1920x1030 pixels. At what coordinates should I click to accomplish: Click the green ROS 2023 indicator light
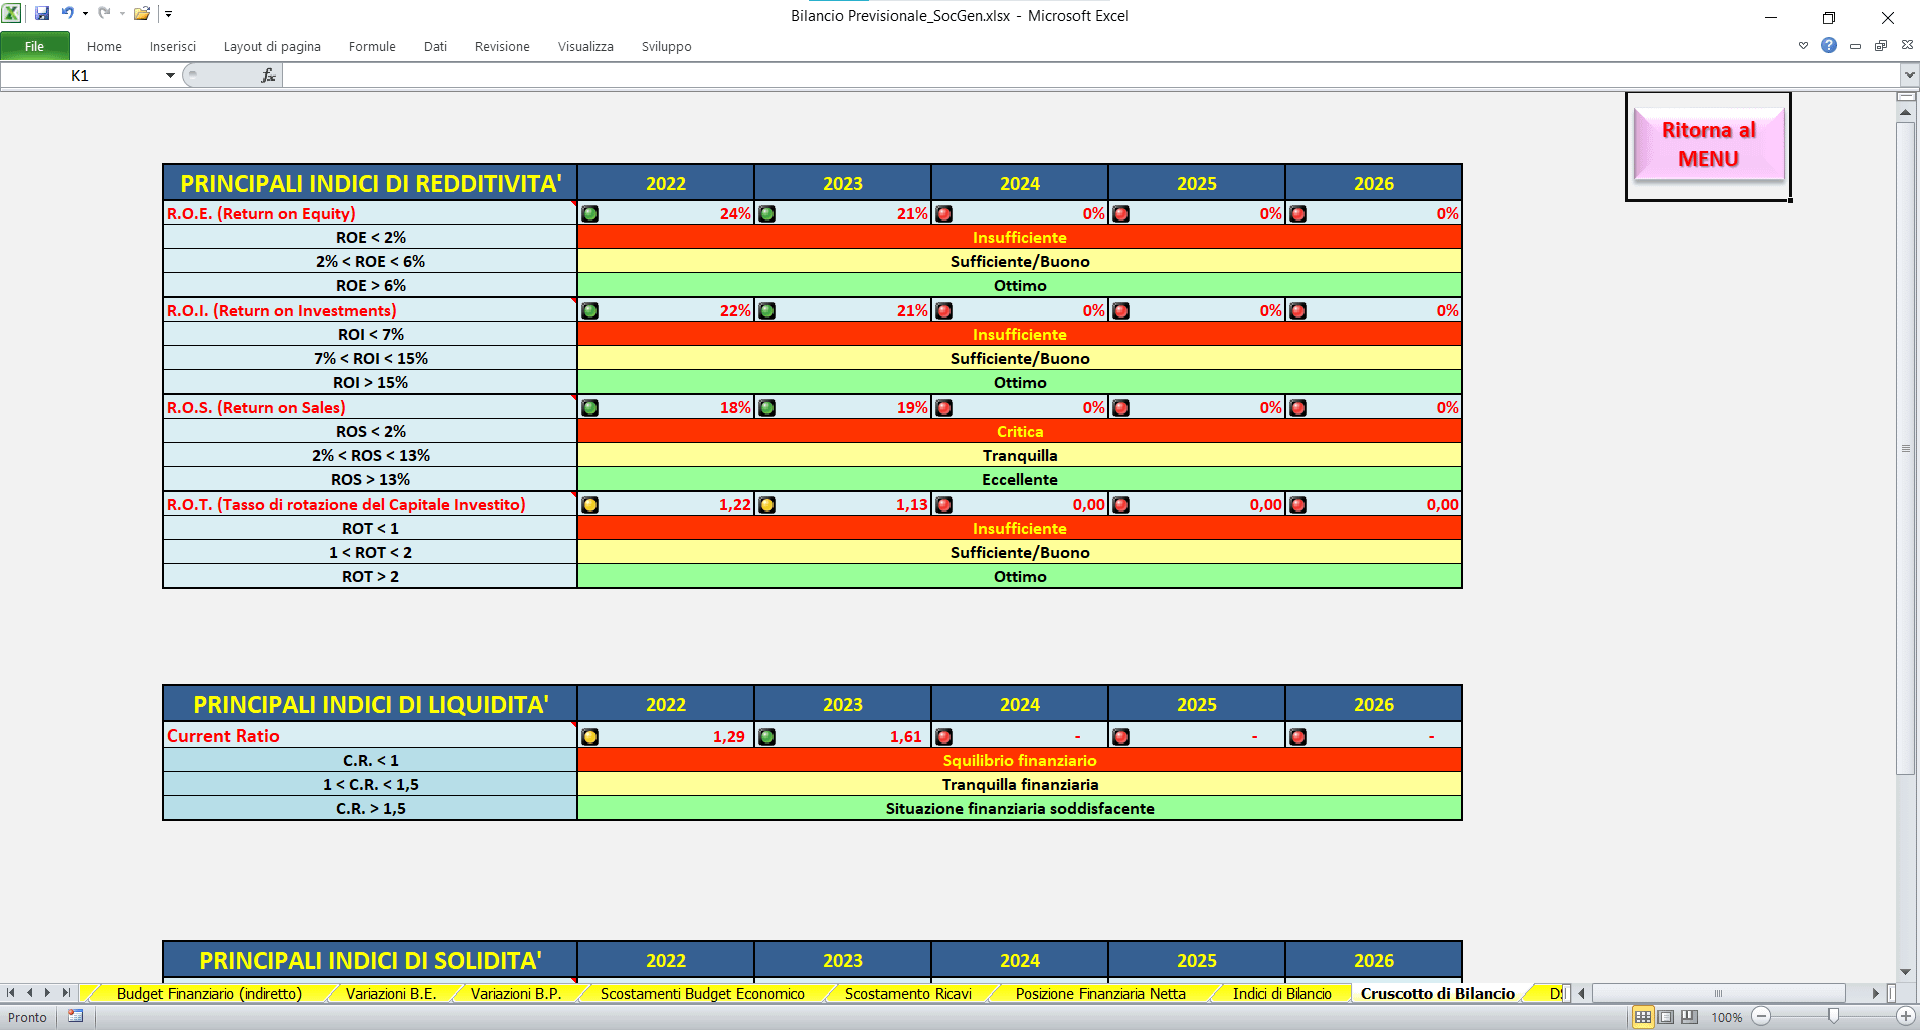point(767,408)
